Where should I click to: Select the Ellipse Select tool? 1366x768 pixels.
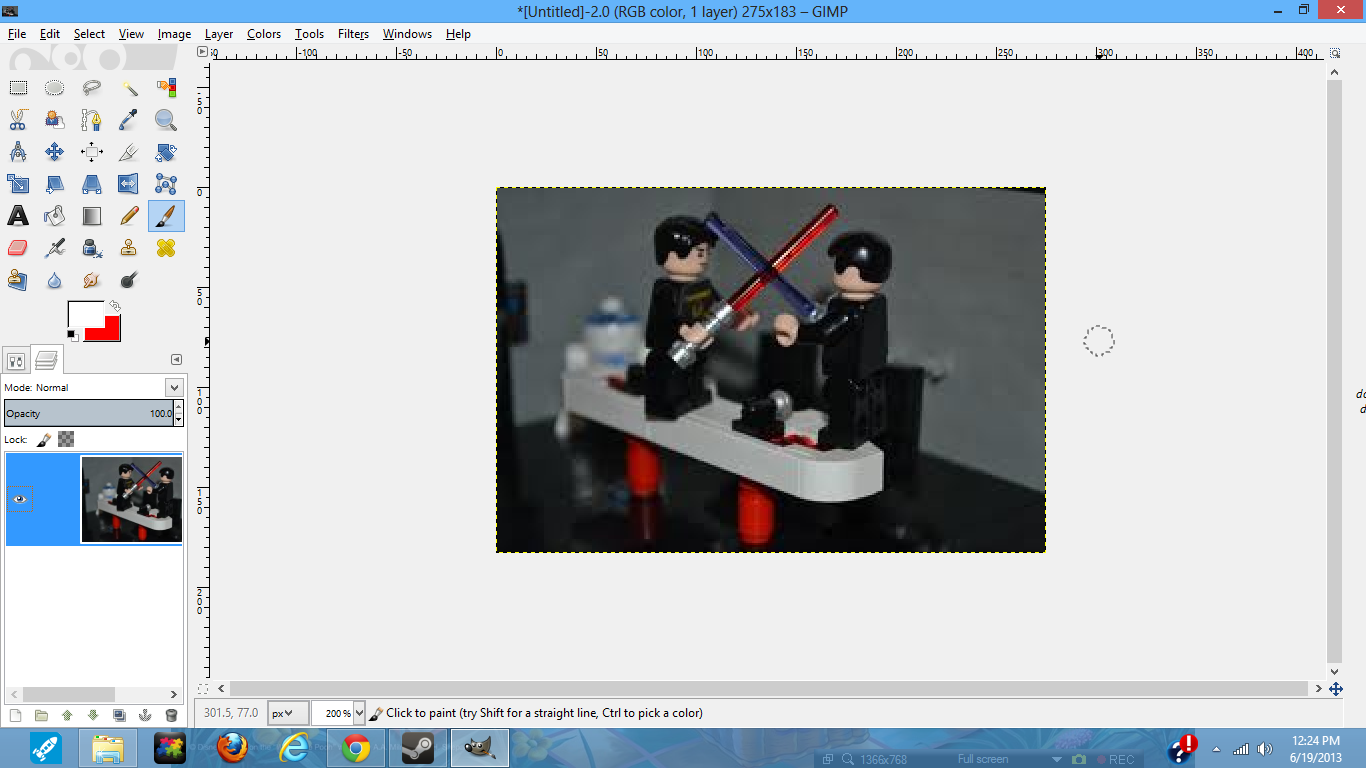55,88
